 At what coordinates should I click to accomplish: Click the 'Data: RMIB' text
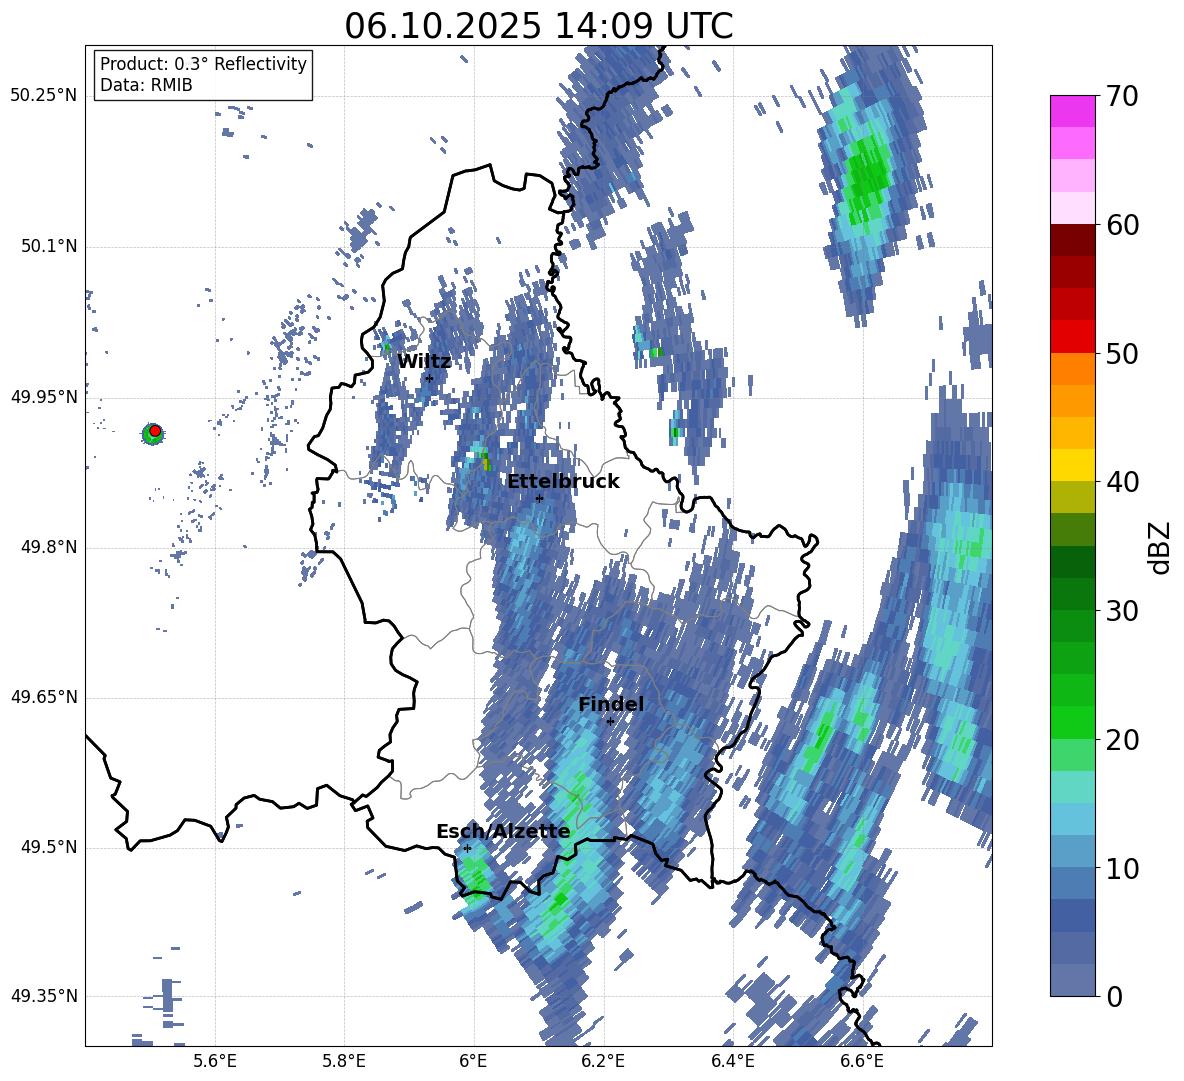pyautogui.click(x=146, y=85)
